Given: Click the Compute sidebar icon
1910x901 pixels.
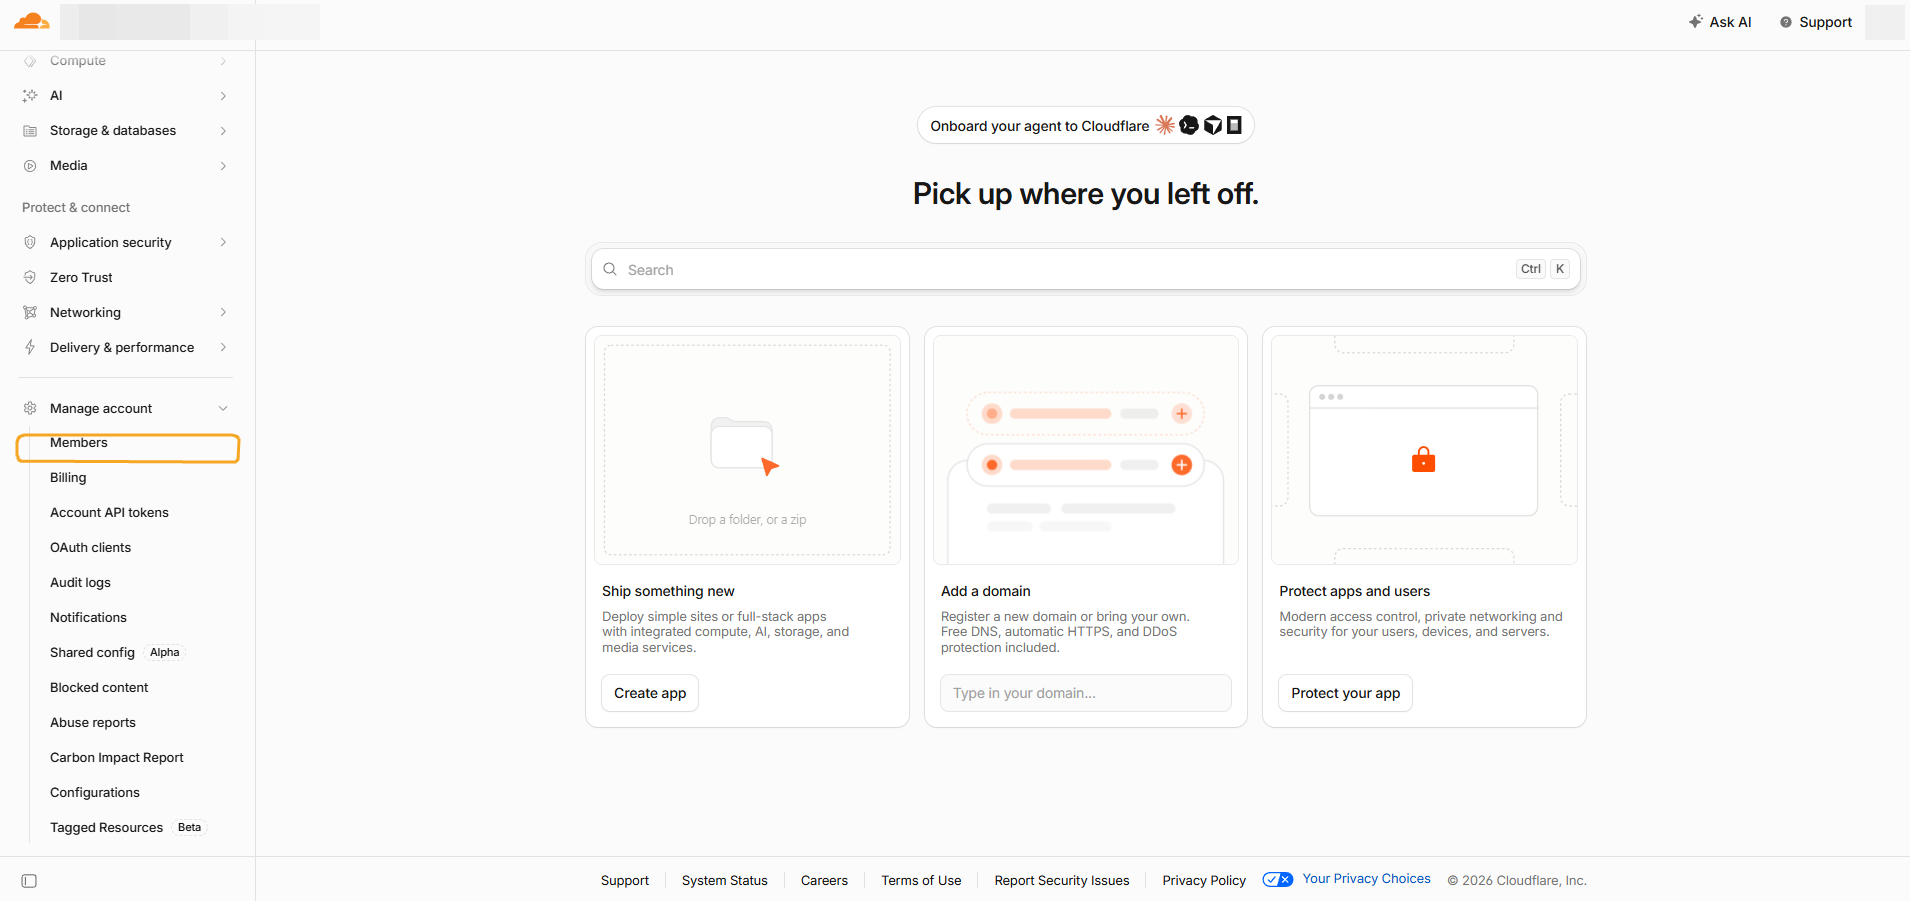Looking at the screenshot, I should (30, 61).
